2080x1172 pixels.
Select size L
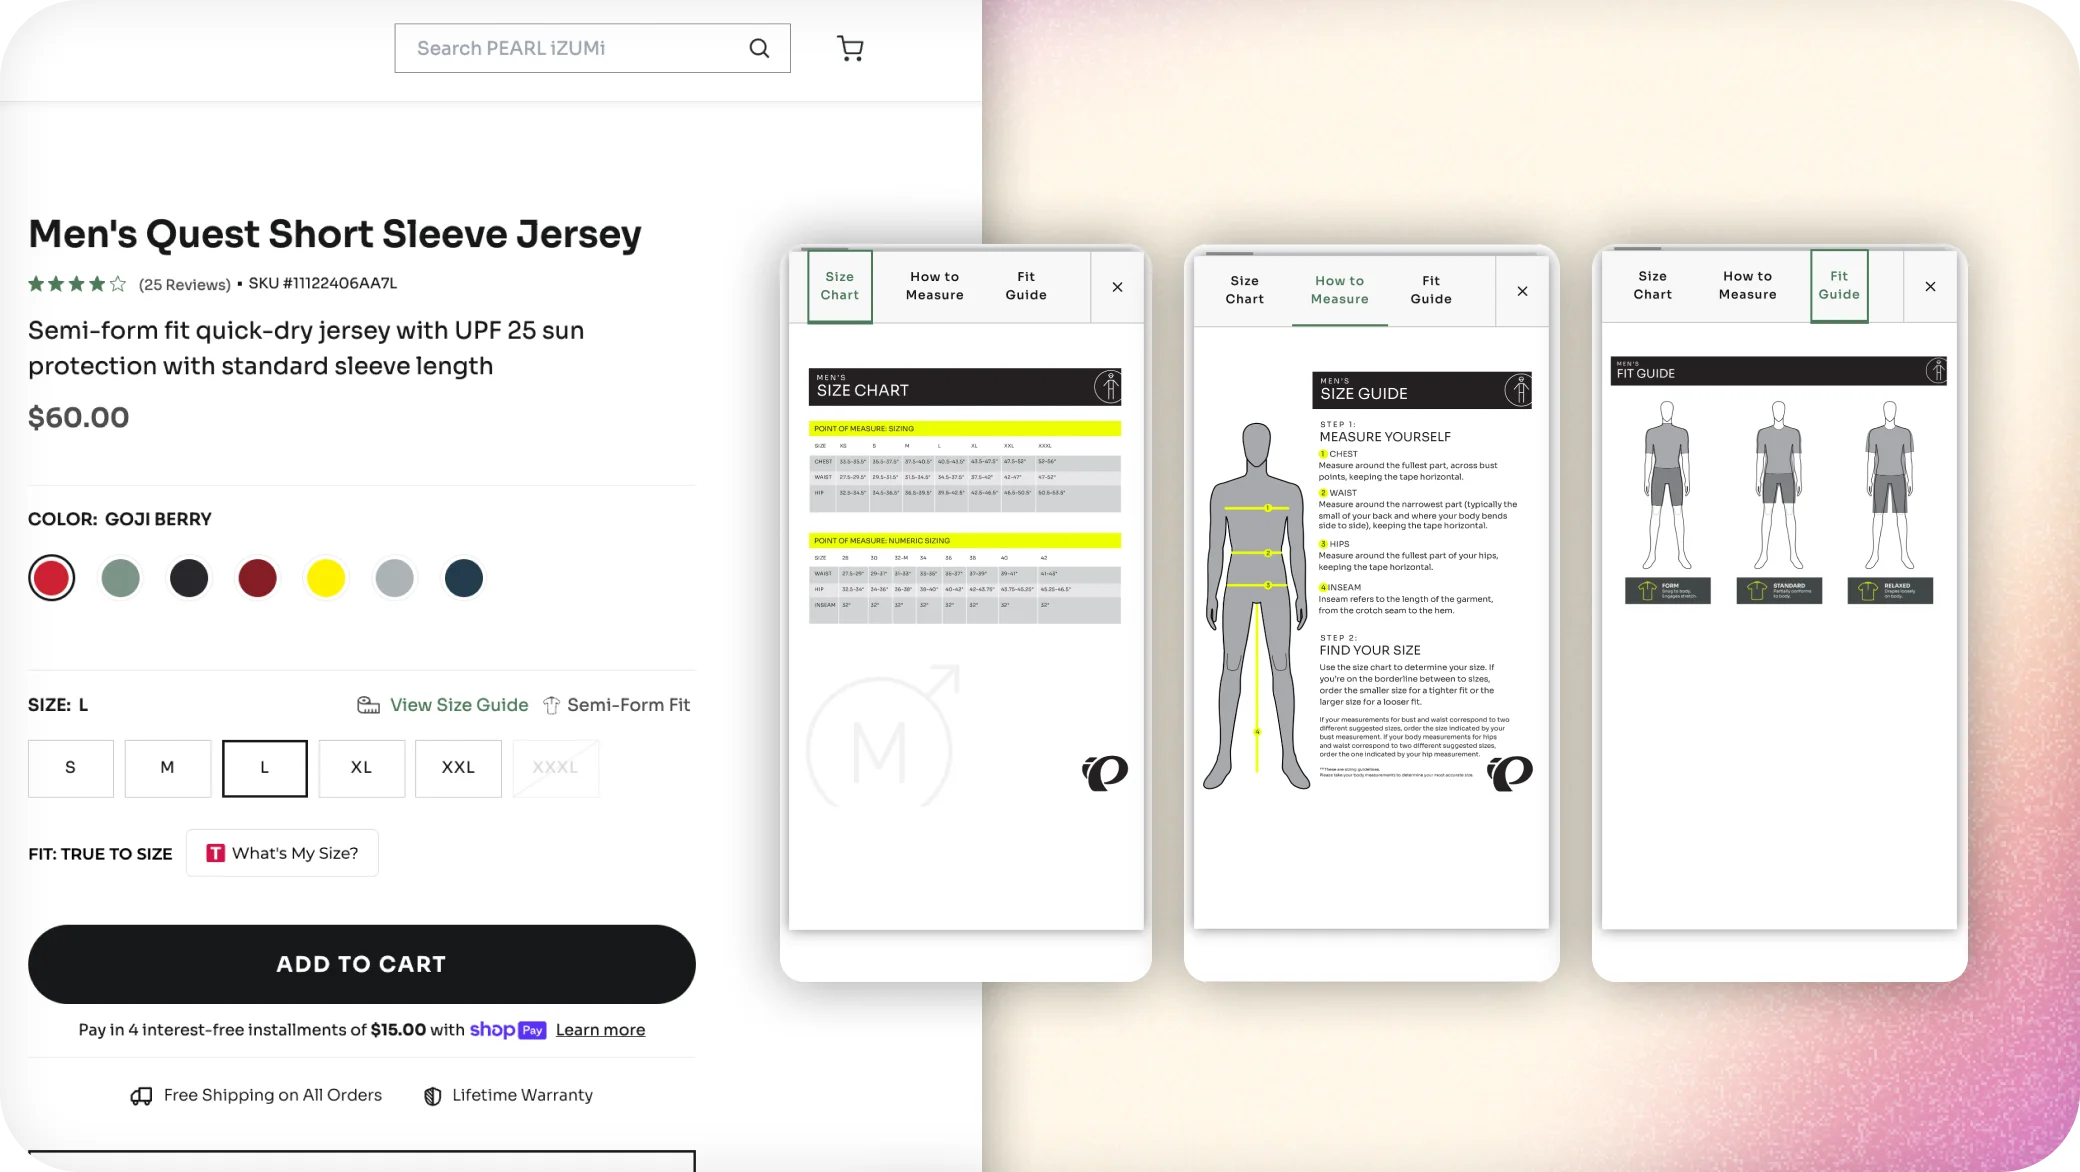(x=264, y=768)
